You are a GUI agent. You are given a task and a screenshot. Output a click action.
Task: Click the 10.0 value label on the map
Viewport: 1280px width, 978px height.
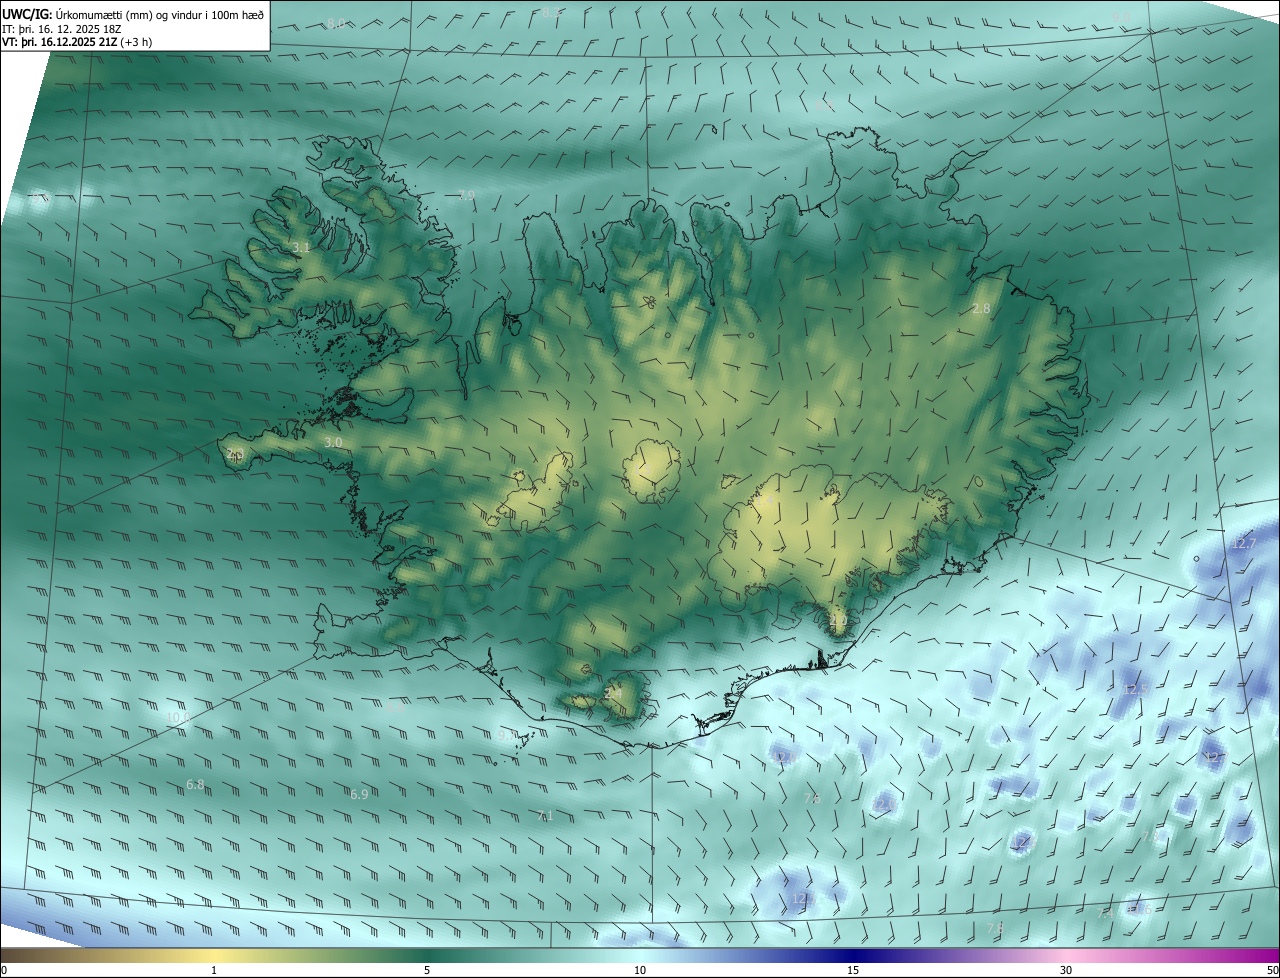178,718
